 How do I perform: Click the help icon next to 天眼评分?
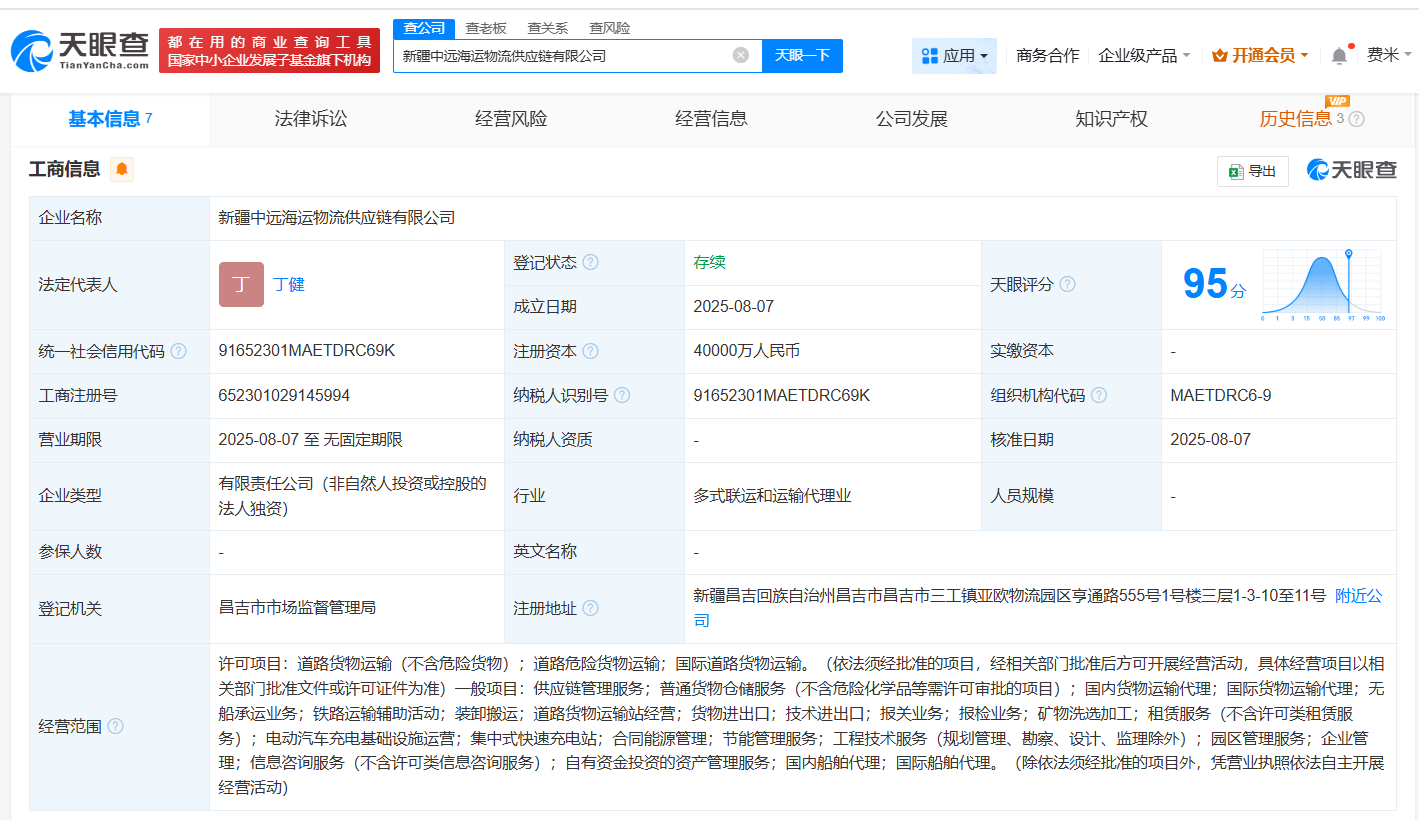point(1066,284)
